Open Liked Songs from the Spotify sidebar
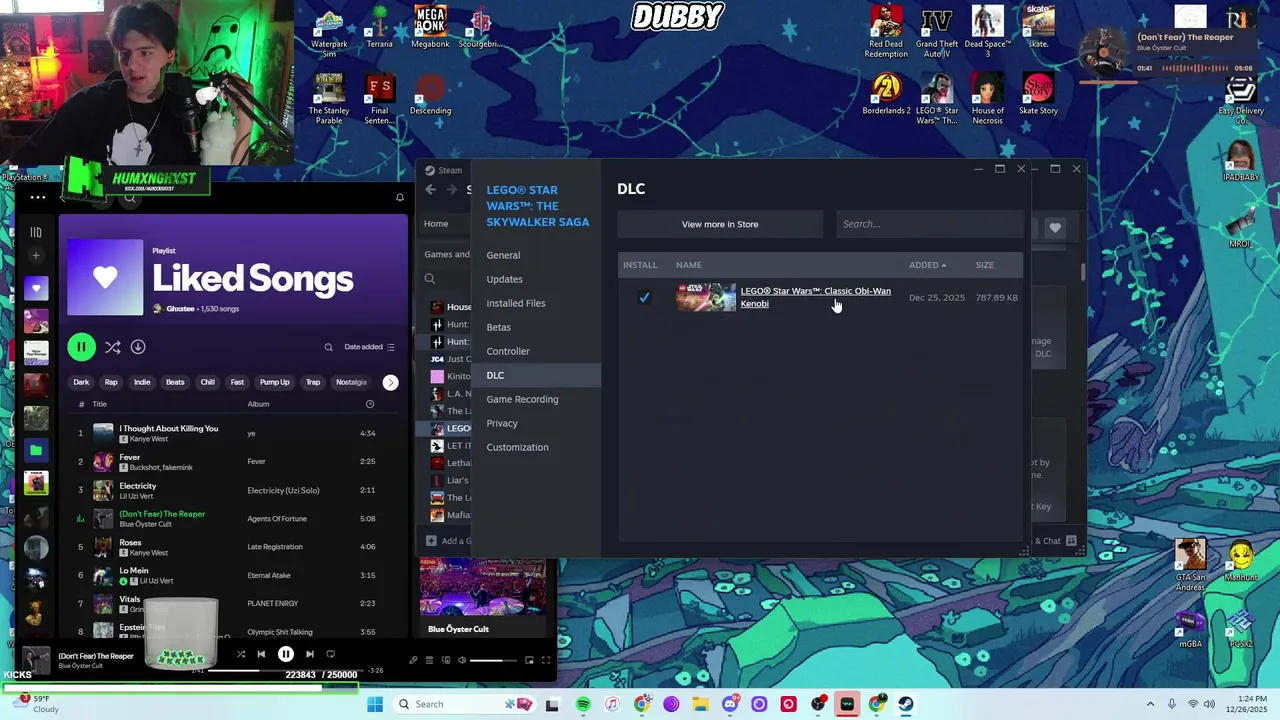This screenshot has height=720, width=1280. pos(36,288)
